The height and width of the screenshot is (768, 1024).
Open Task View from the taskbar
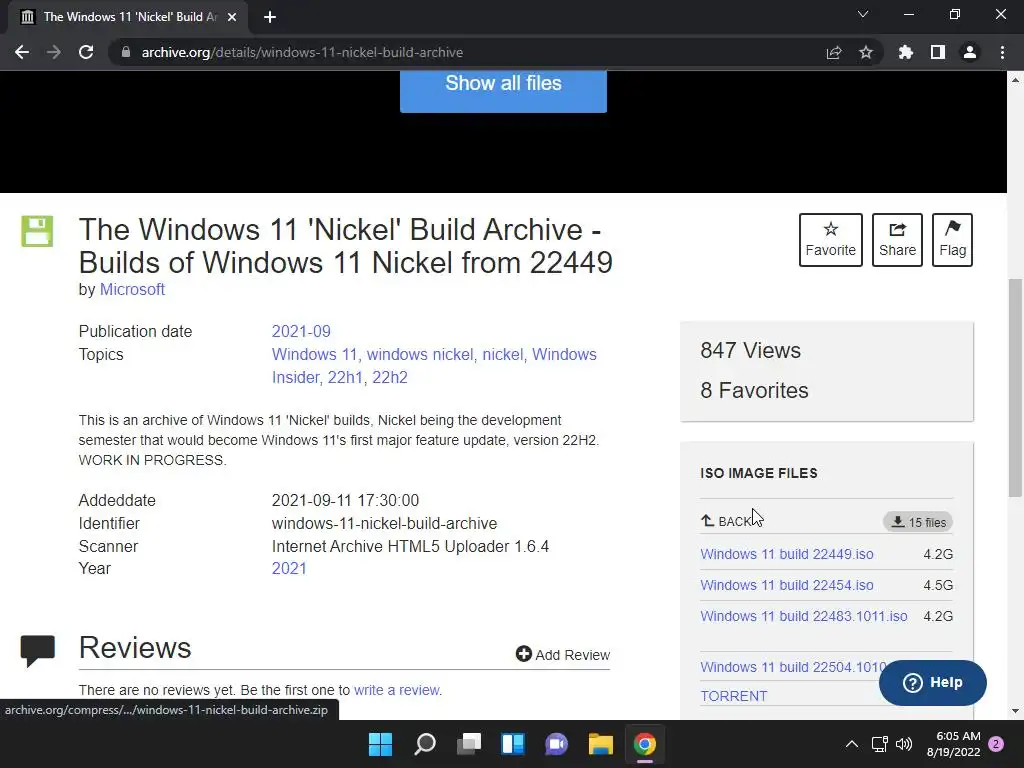click(469, 744)
